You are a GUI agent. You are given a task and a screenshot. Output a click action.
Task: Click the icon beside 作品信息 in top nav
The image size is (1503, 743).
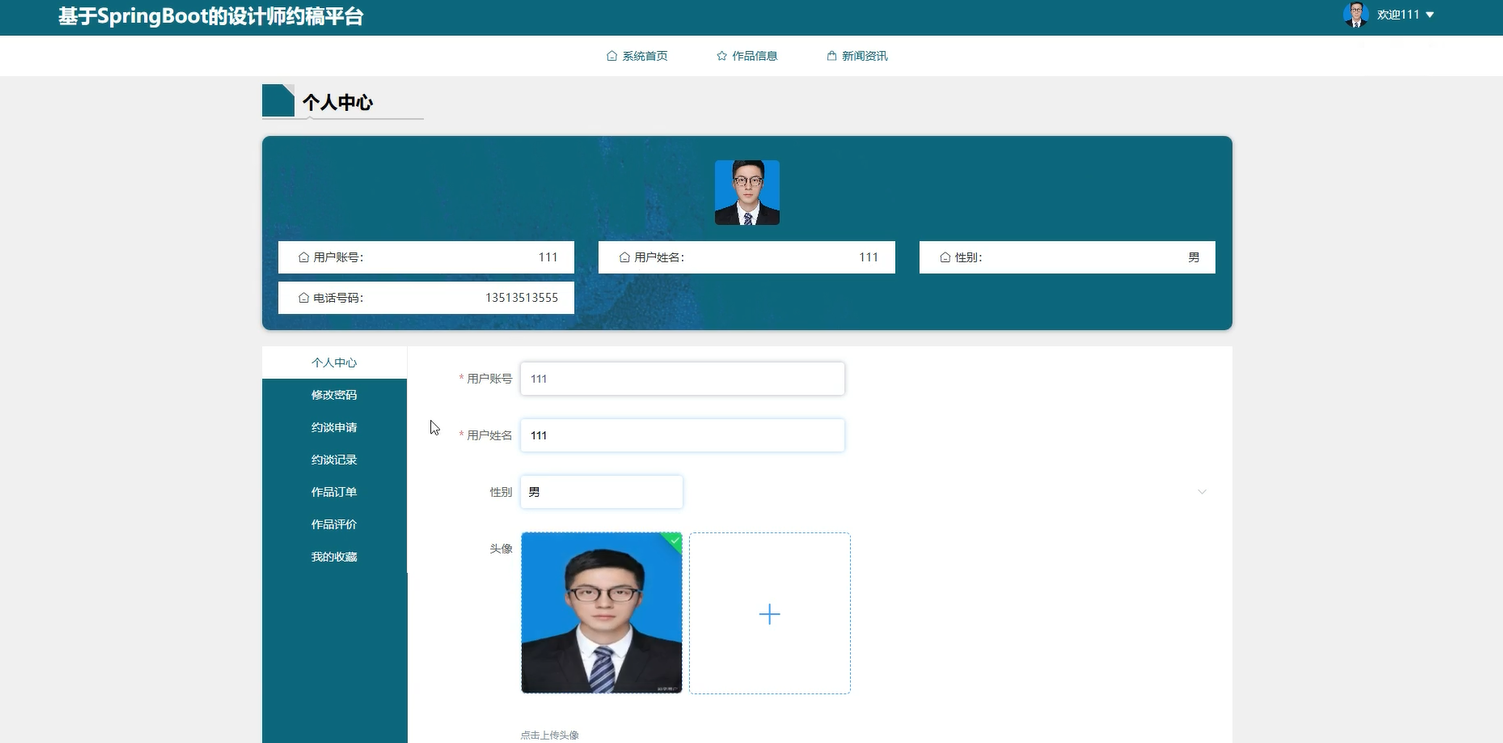click(722, 55)
